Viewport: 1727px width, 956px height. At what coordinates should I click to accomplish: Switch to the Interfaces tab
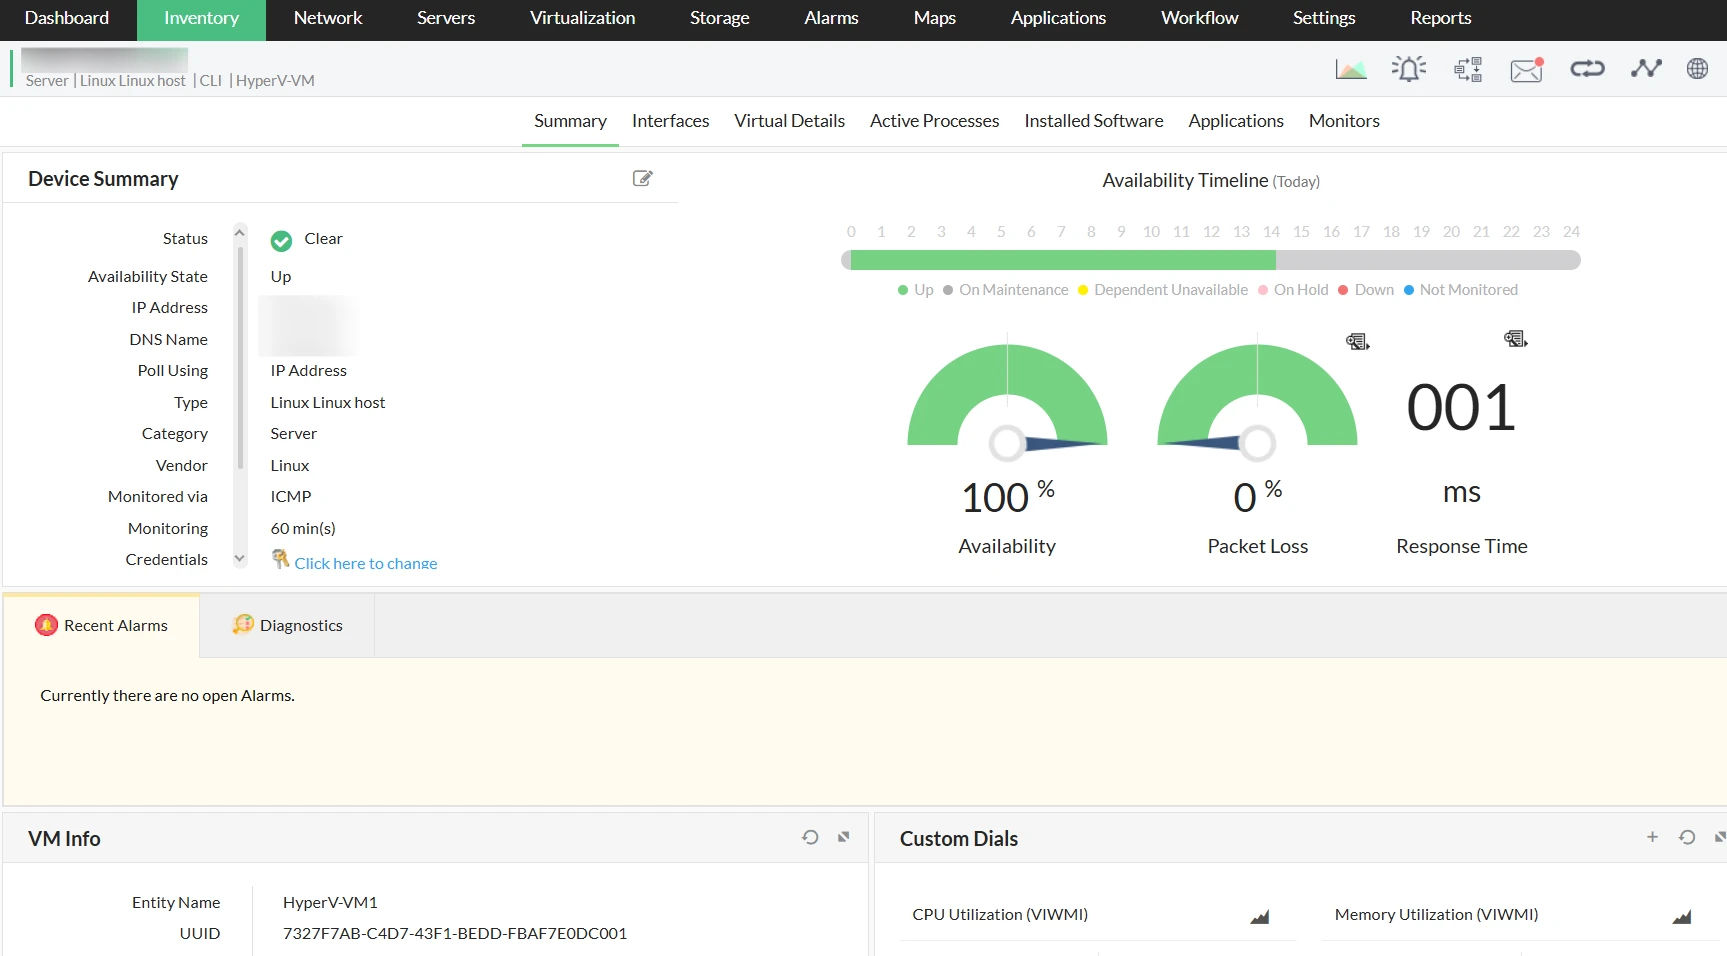[670, 121]
